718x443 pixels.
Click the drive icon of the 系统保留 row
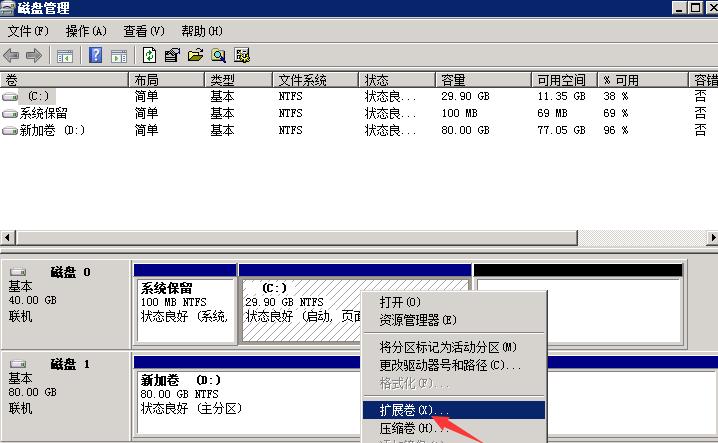[10, 114]
